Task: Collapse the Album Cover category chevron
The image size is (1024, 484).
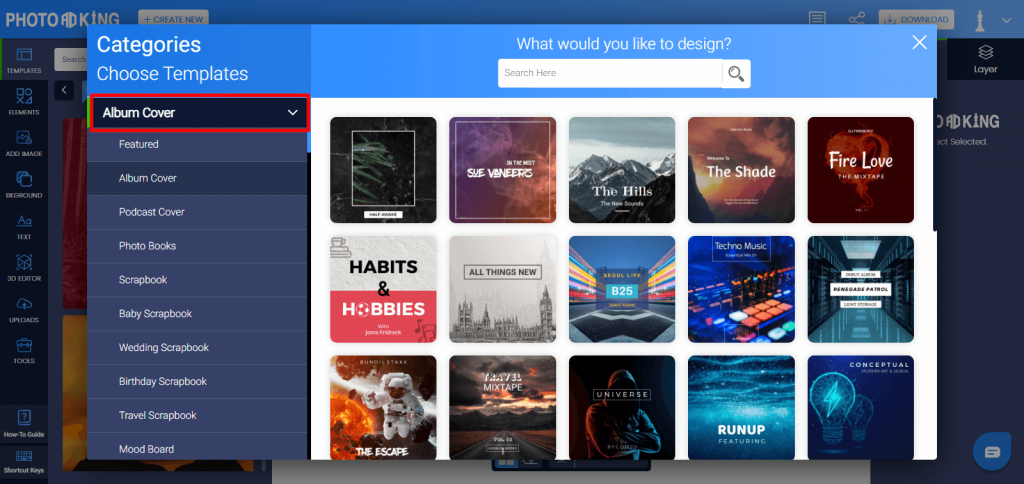Action: point(293,113)
